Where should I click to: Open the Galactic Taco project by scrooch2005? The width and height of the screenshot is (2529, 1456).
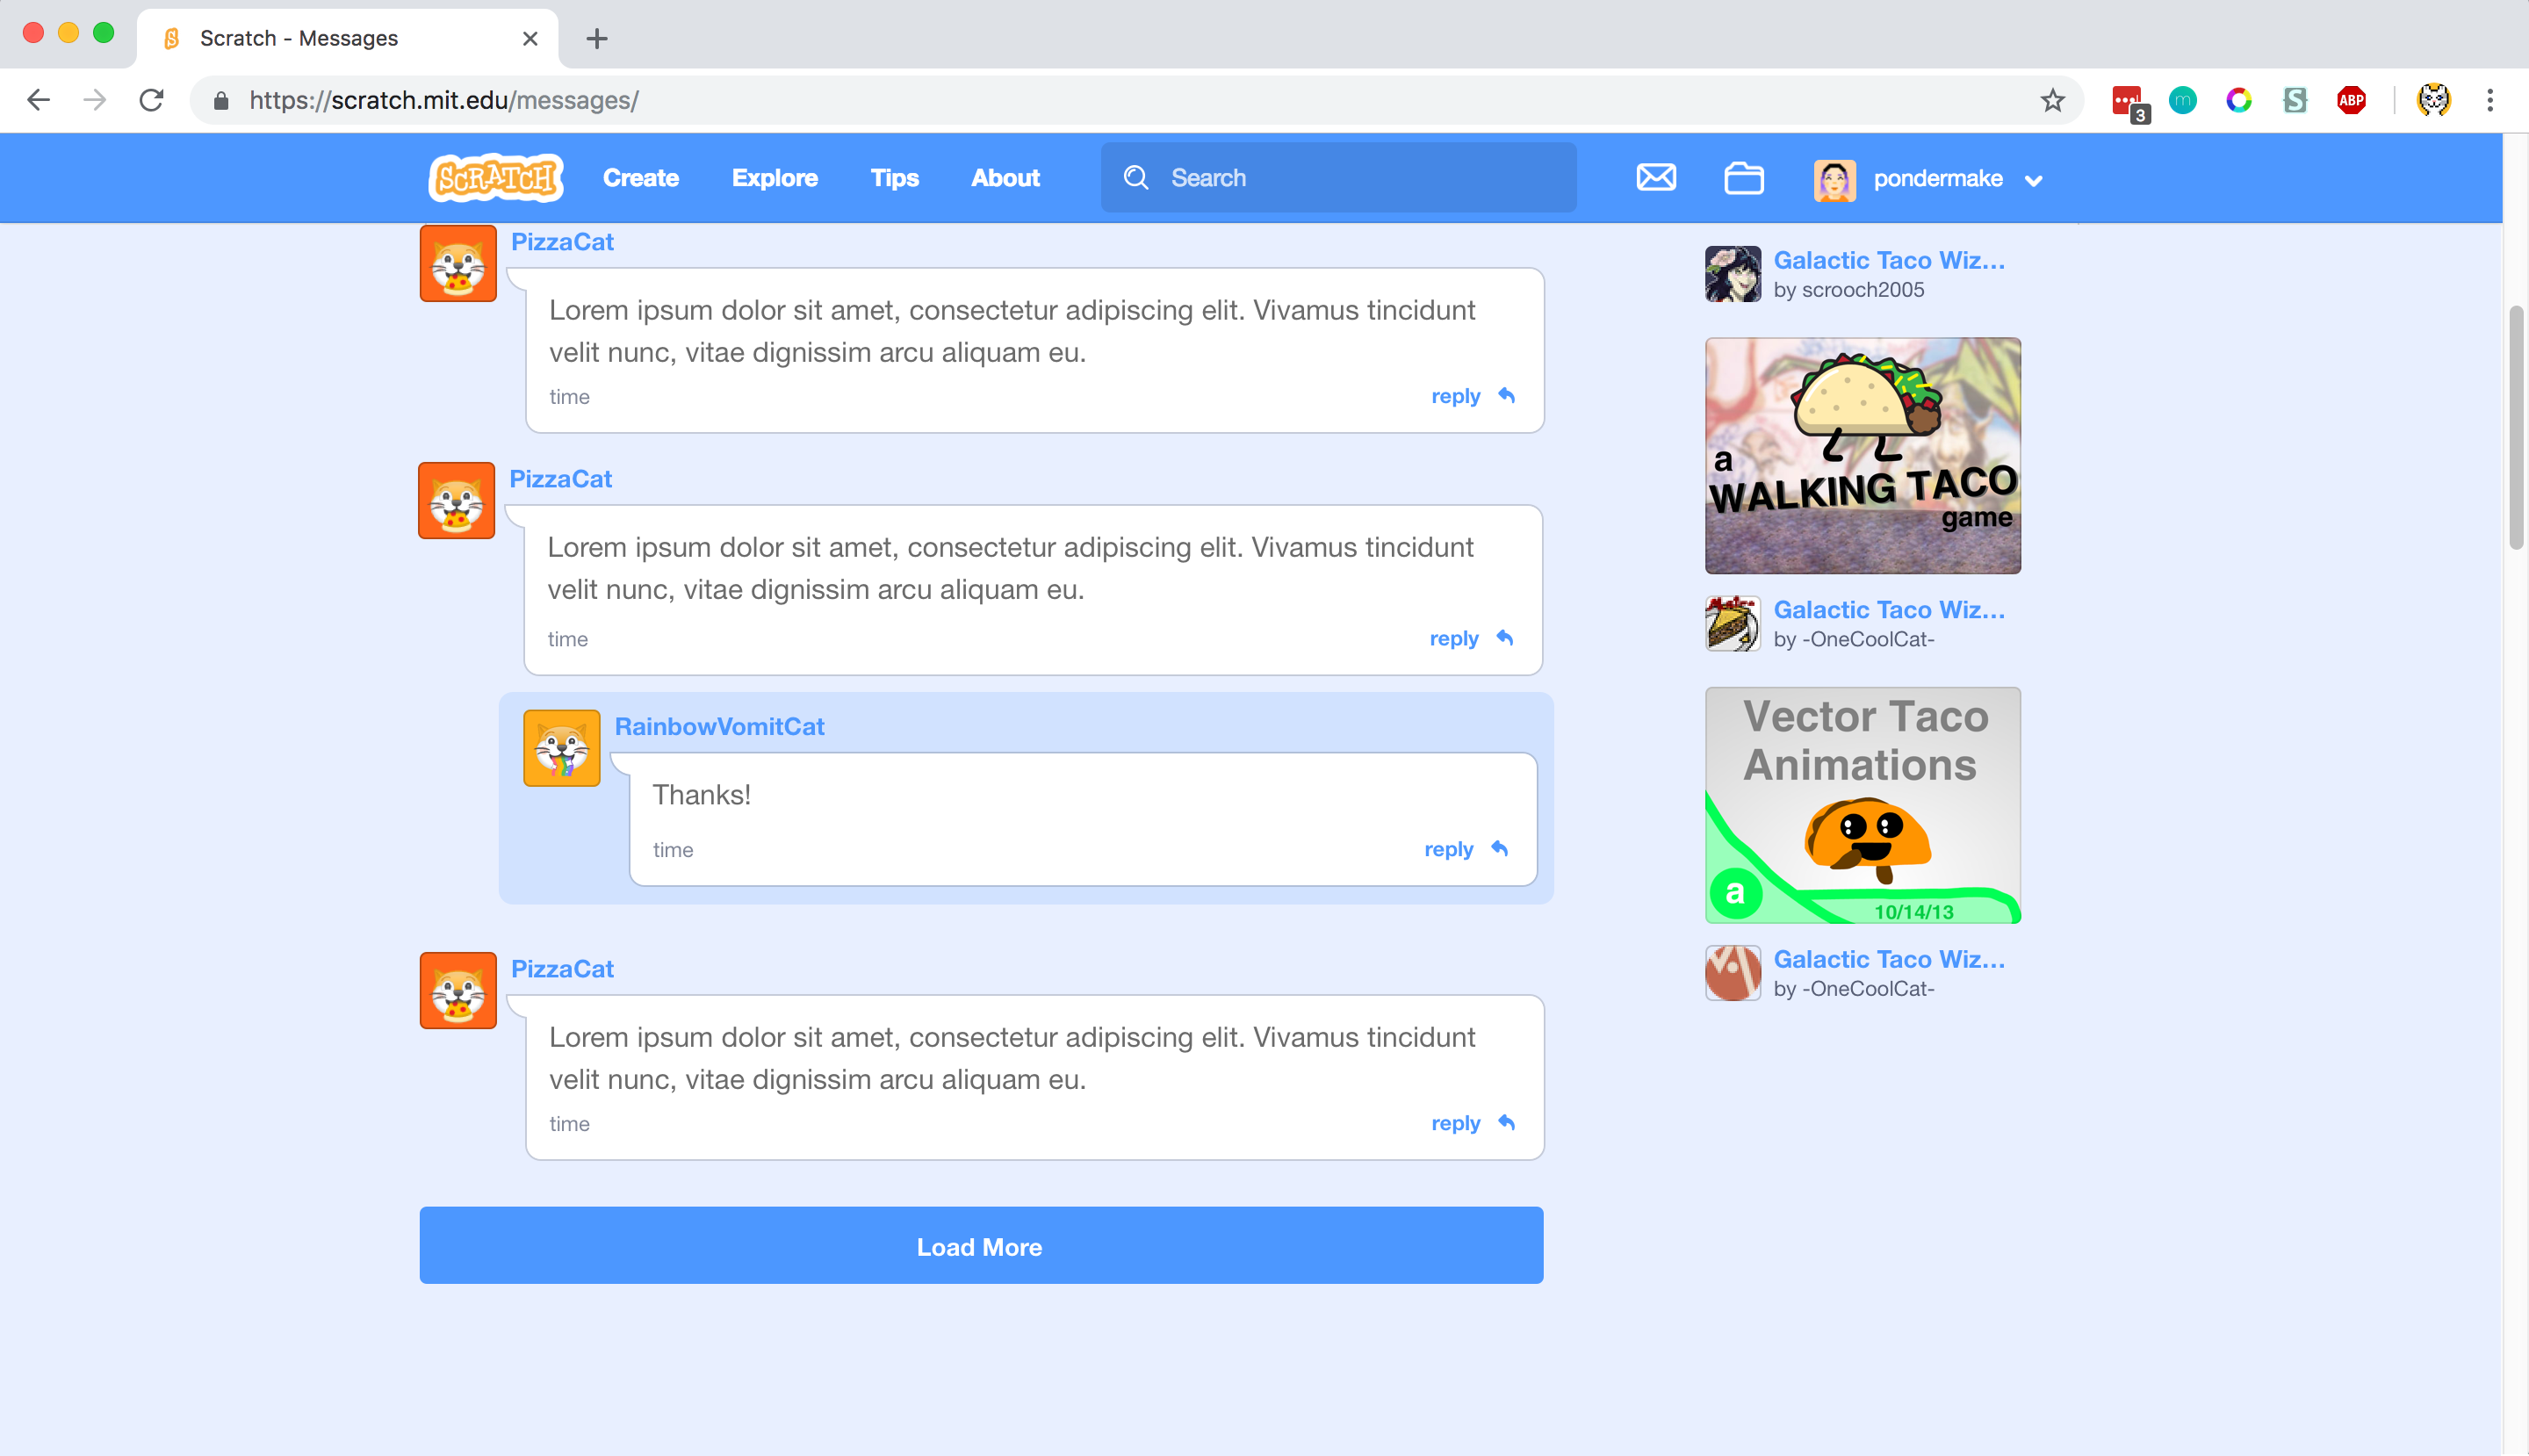(1889, 260)
